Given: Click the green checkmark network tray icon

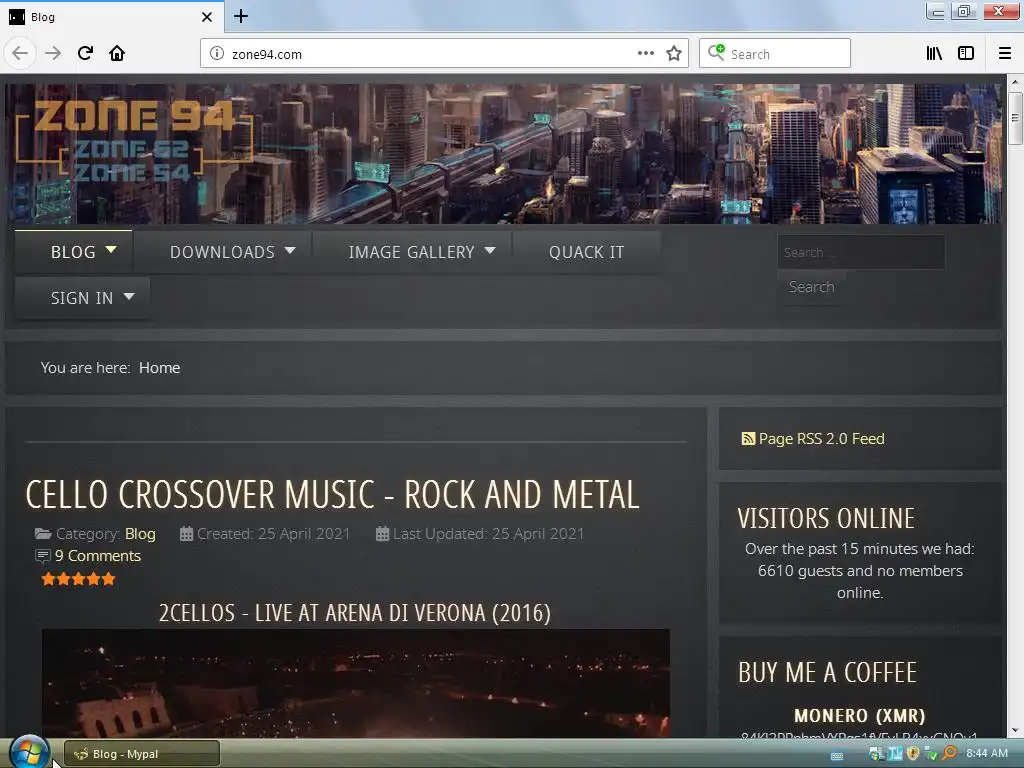Looking at the screenshot, I should click(931, 754).
